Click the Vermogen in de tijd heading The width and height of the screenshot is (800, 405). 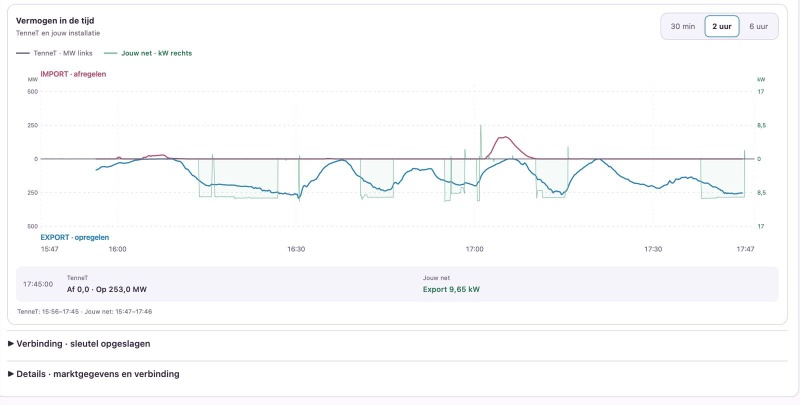55,21
